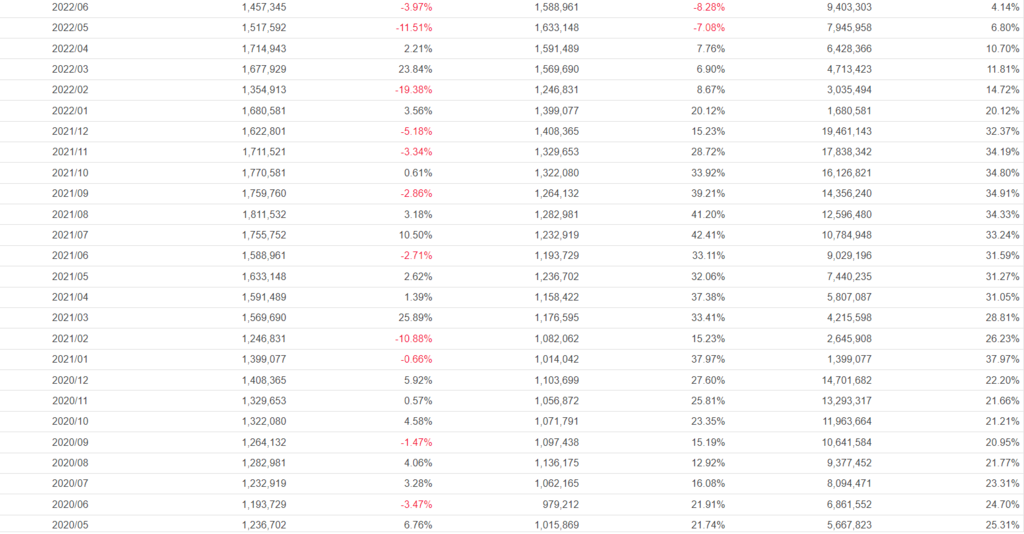The width and height of the screenshot is (1024, 534).
Task: Select the 2021/12 row date
Action: (x=70, y=131)
